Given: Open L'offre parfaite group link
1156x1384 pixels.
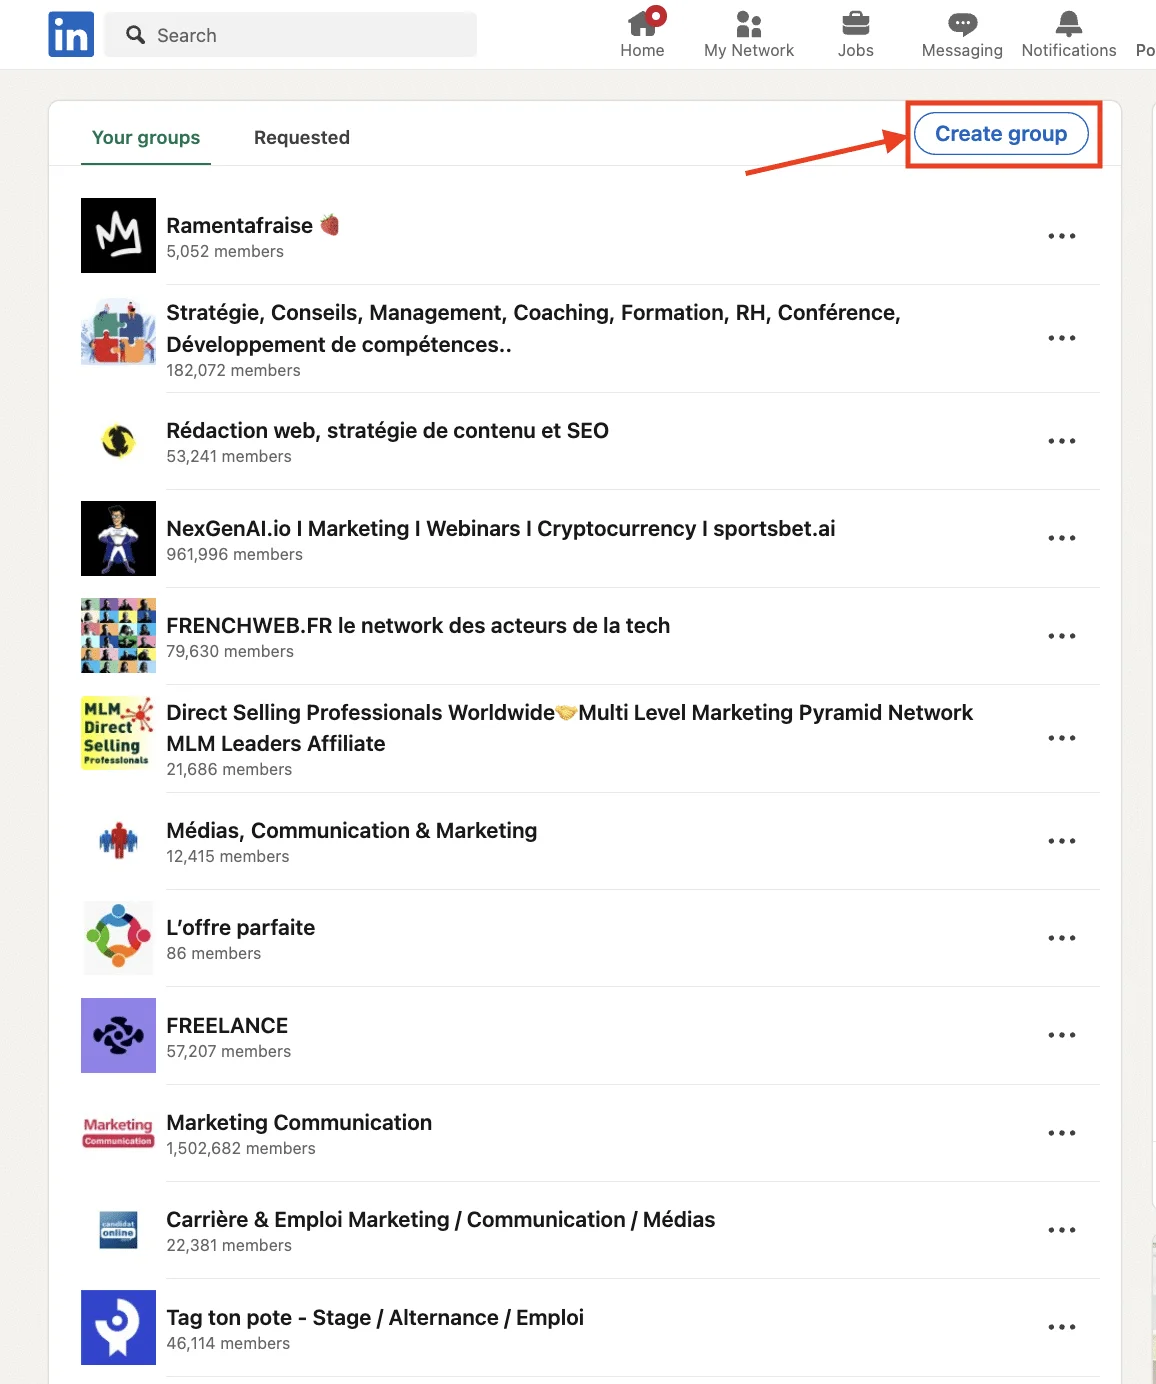Looking at the screenshot, I should 241,928.
